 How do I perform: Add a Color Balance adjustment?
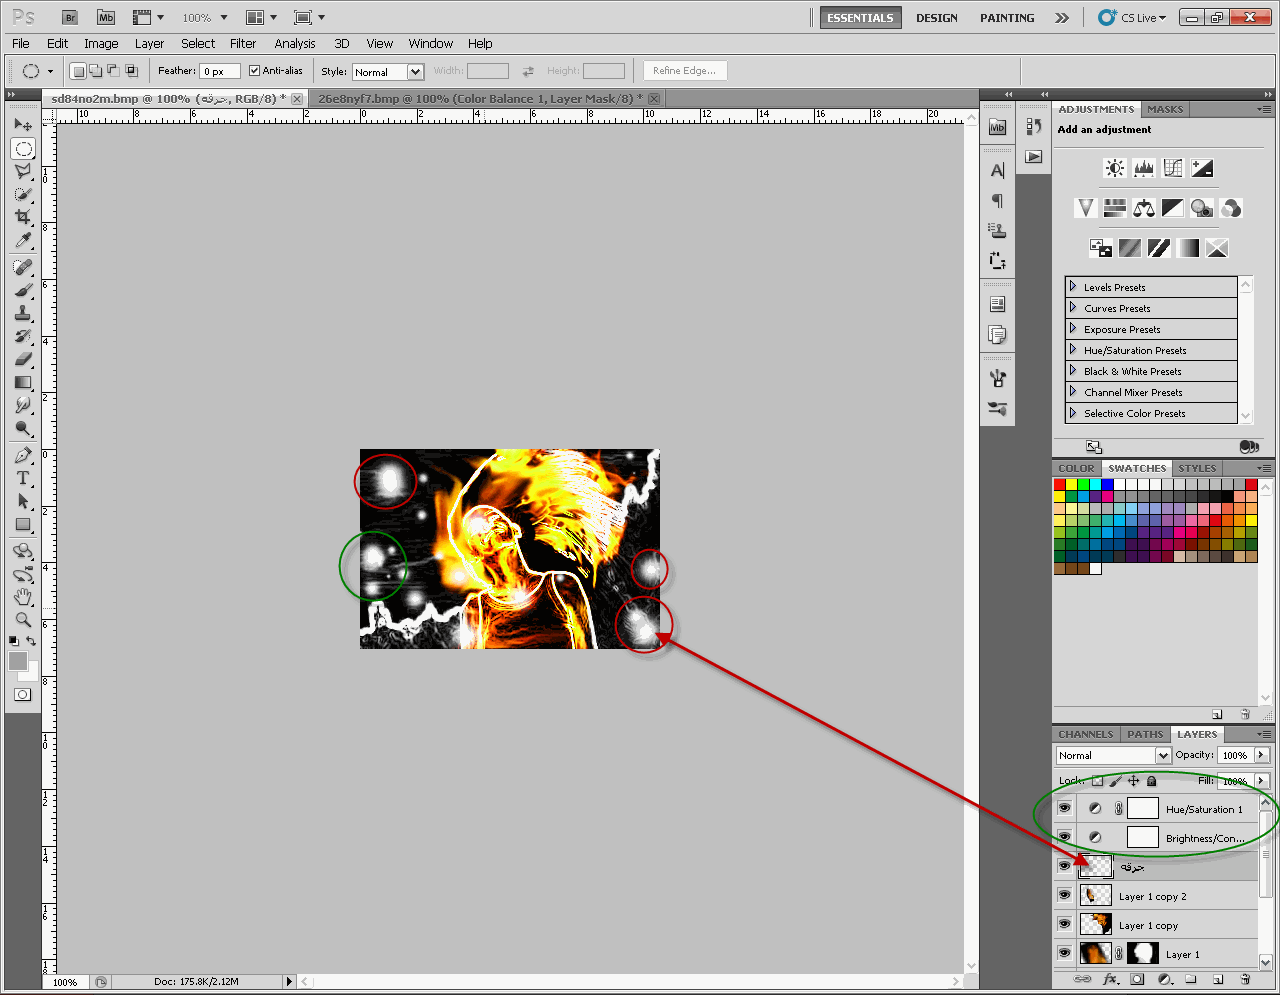[1144, 208]
